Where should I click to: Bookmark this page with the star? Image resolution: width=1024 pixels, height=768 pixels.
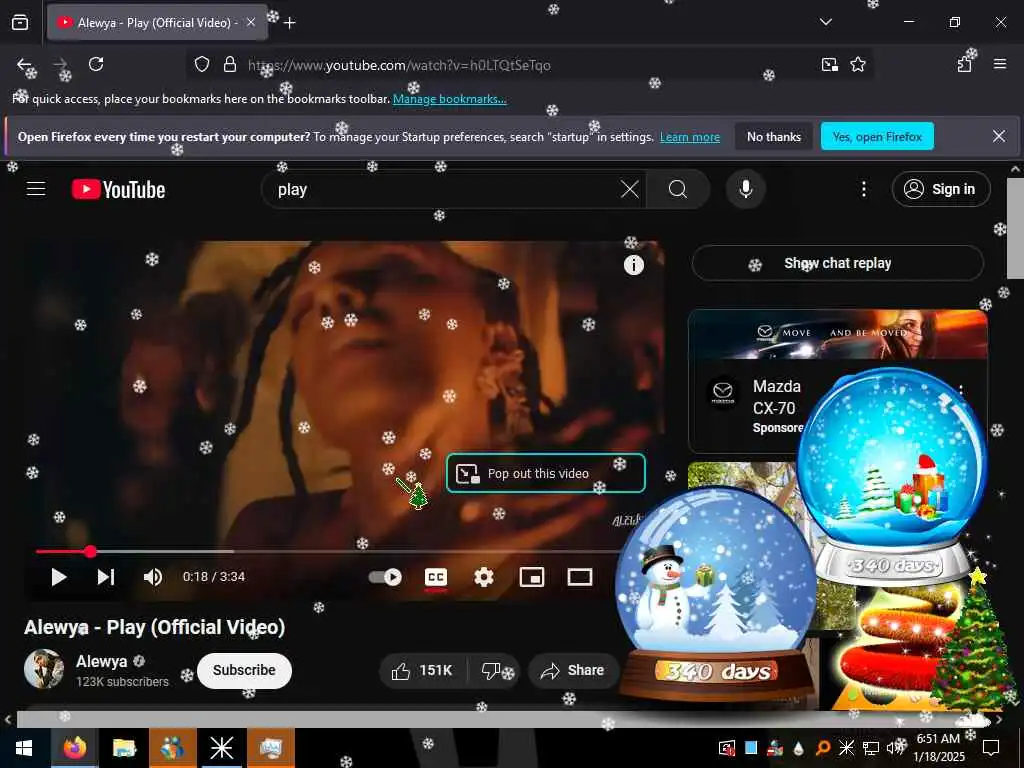(x=858, y=65)
